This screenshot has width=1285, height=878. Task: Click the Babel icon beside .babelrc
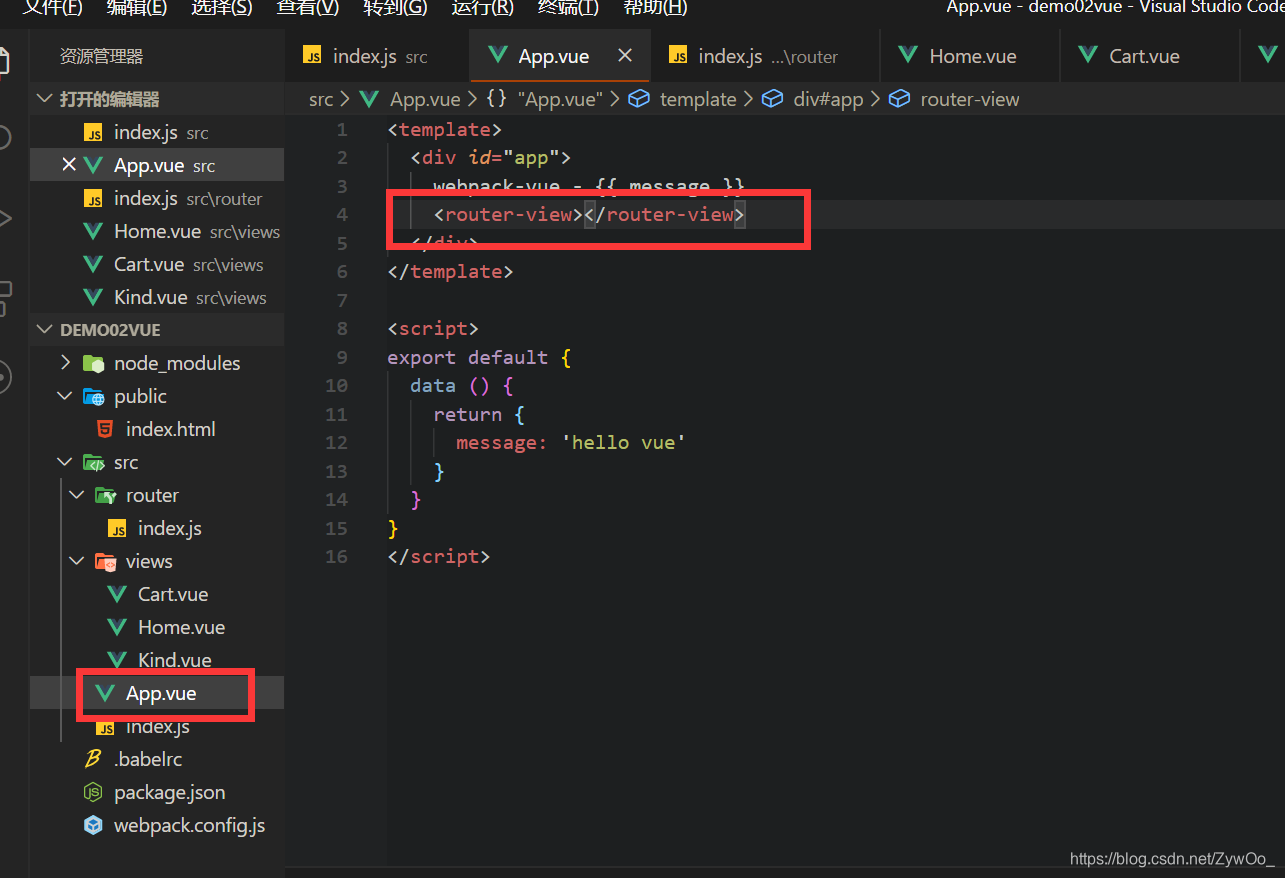(x=93, y=759)
